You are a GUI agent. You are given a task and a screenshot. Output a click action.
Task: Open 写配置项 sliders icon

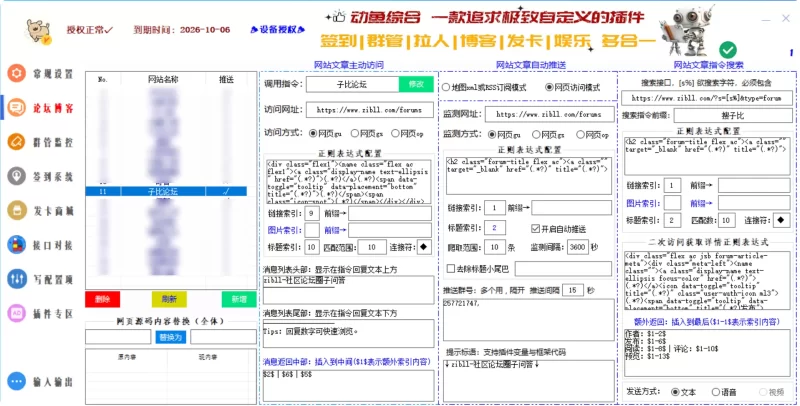[x=16, y=278]
